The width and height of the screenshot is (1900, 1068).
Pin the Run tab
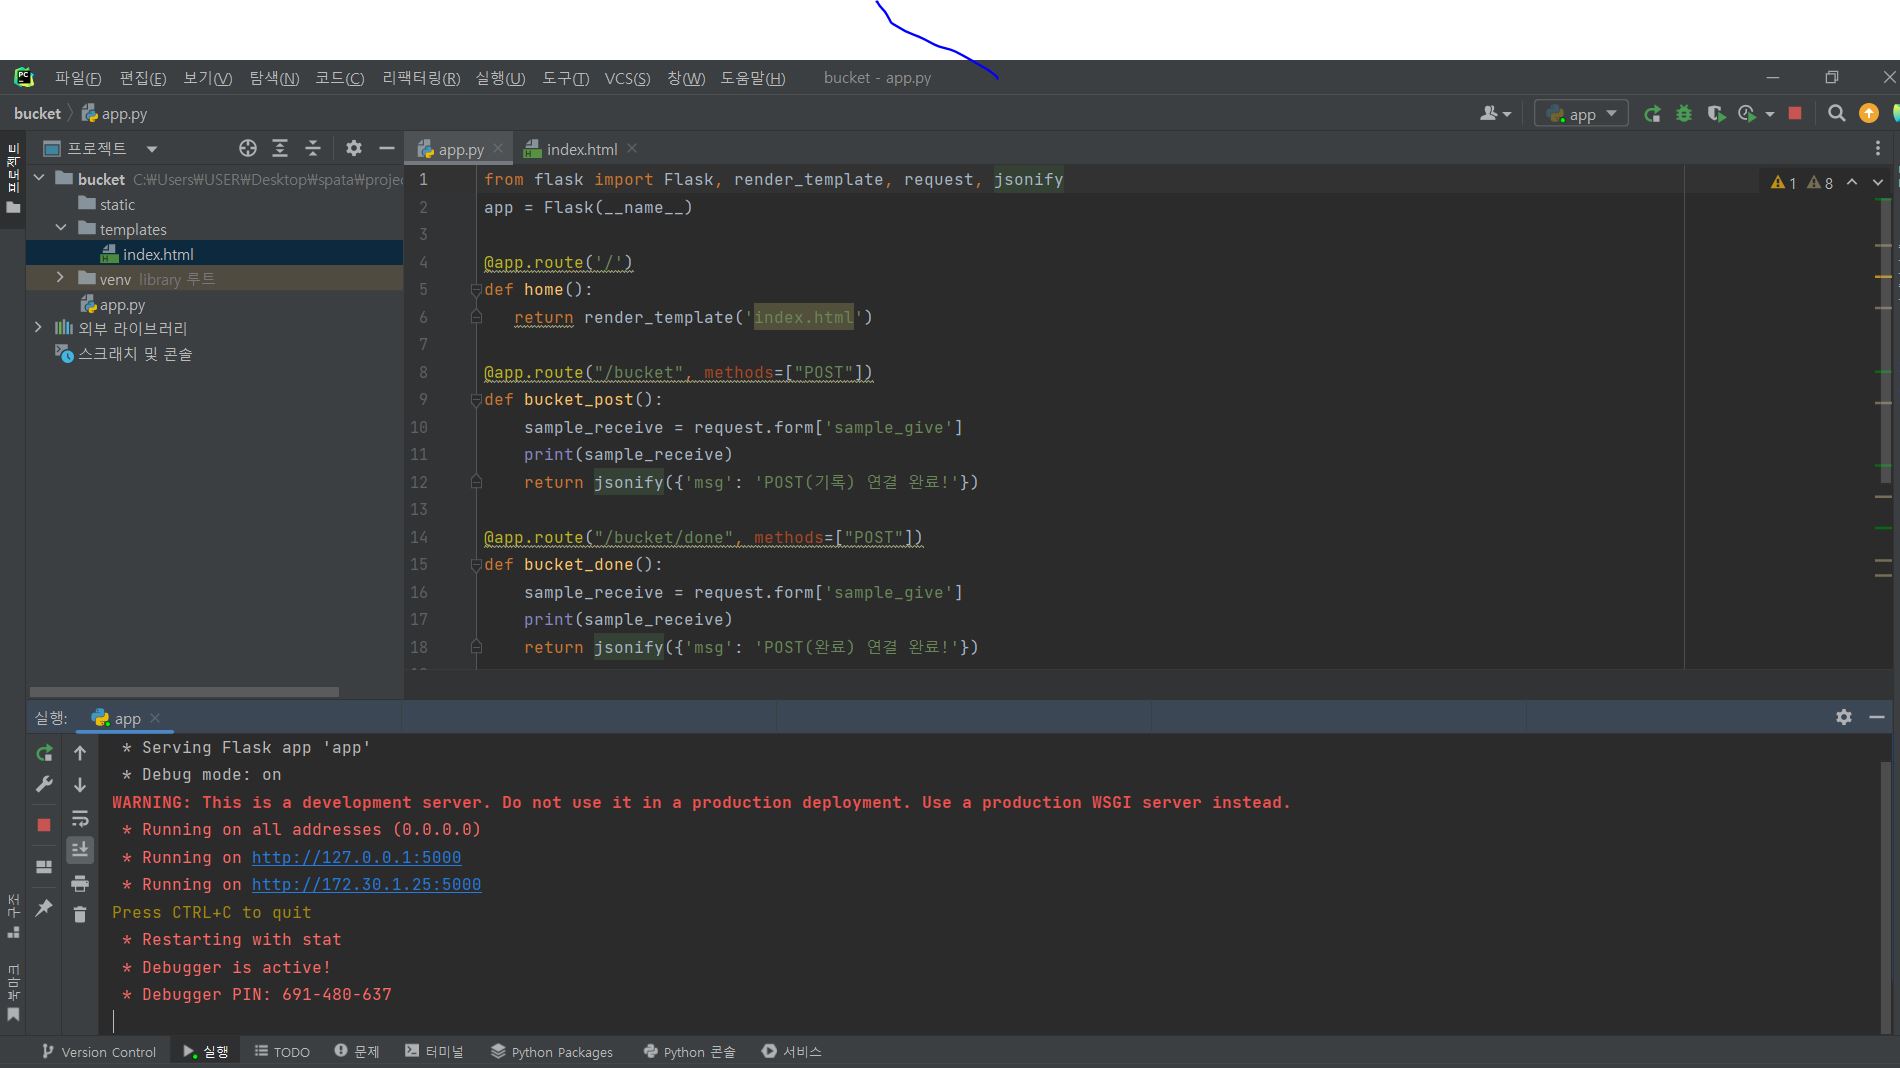[x=44, y=907]
